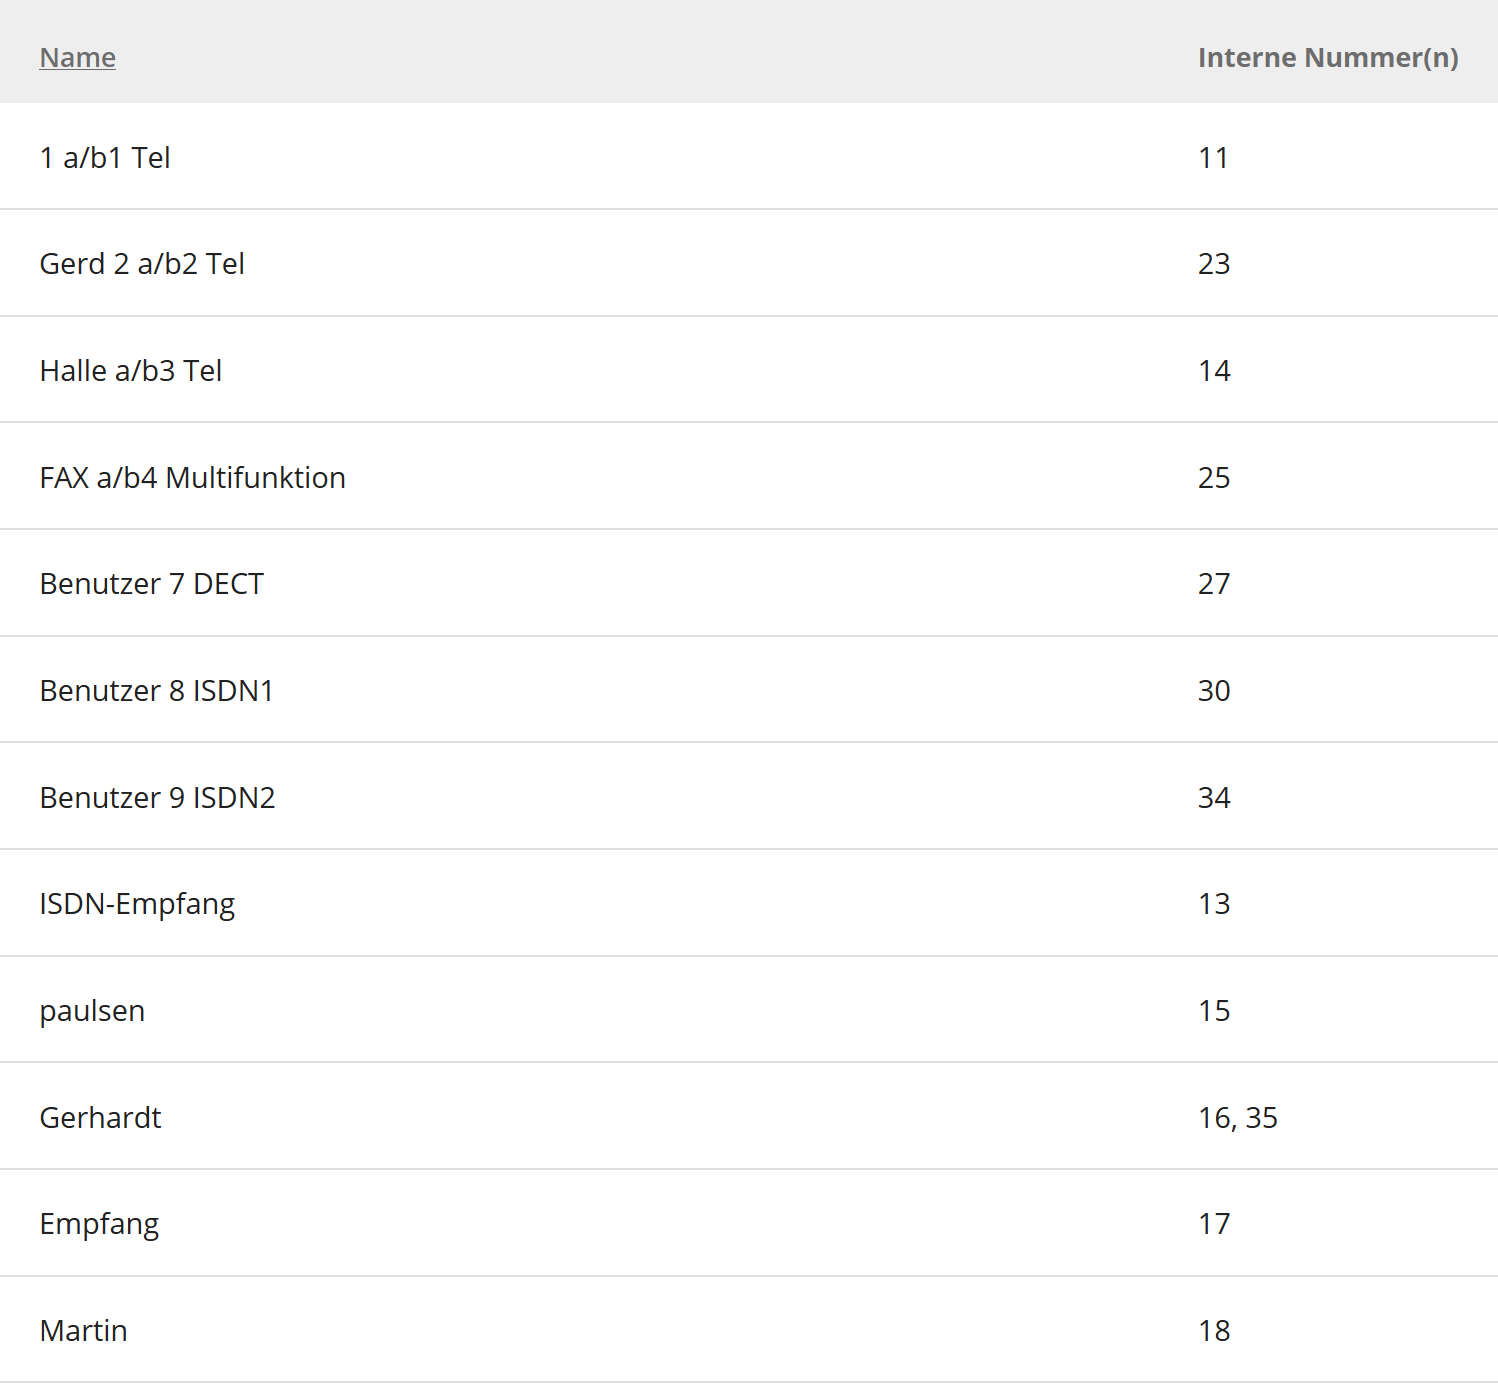Select the Gerd 2 a/b2 Tel row
This screenshot has width=1498, height=1384.
tap(142, 264)
